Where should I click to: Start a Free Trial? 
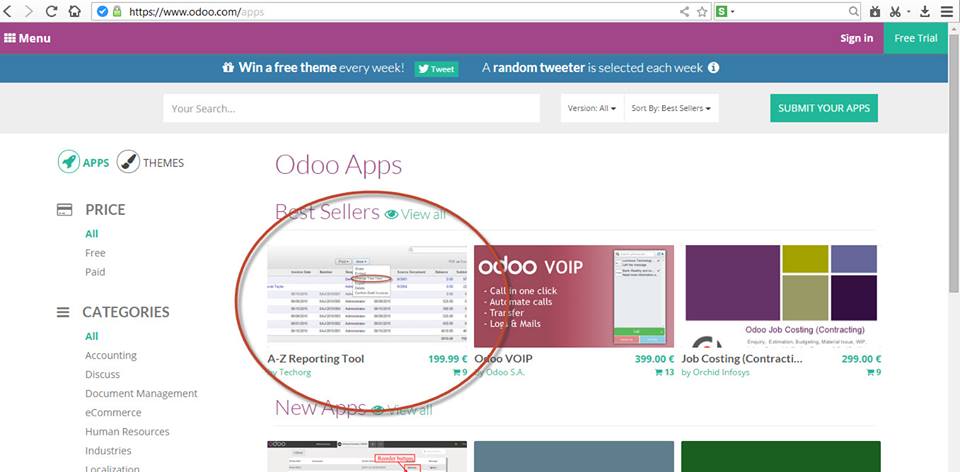(x=916, y=38)
